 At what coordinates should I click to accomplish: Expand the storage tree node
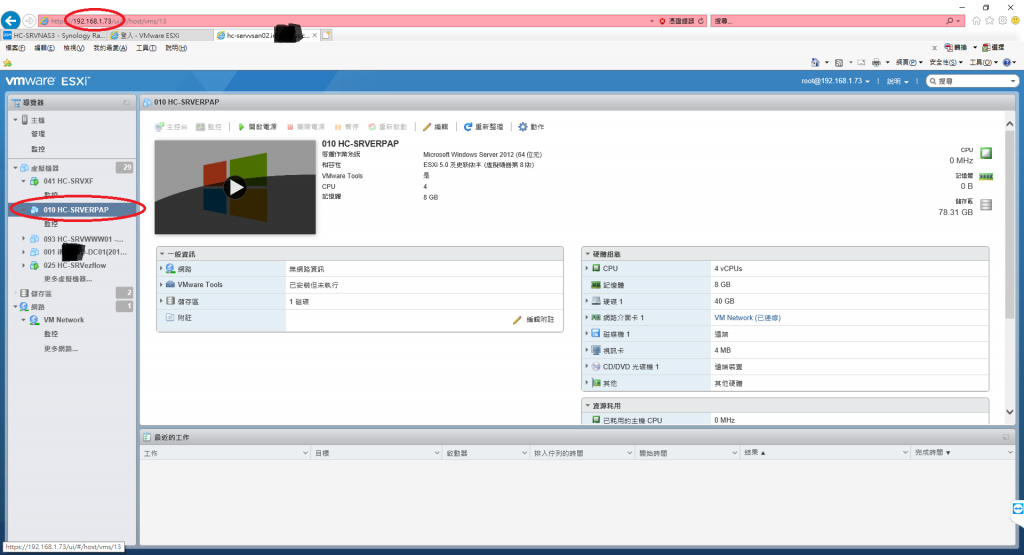(16, 293)
